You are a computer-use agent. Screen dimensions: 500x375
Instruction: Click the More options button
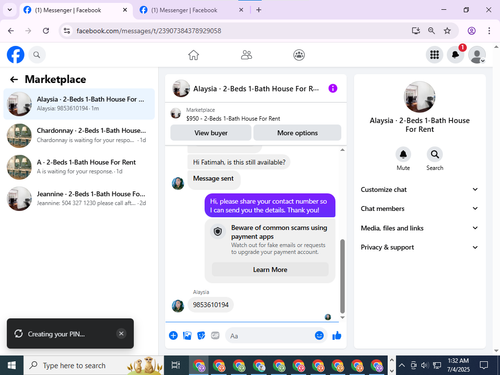pos(297,133)
